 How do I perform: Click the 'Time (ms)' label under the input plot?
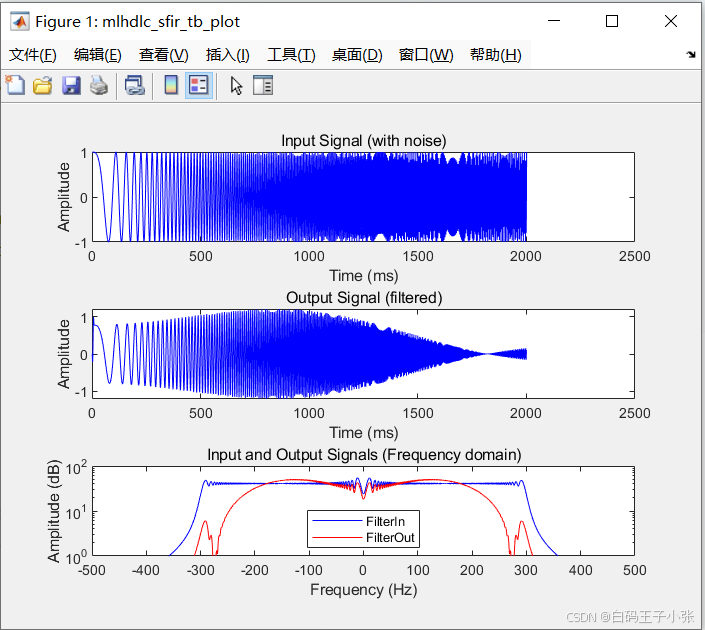(x=364, y=276)
